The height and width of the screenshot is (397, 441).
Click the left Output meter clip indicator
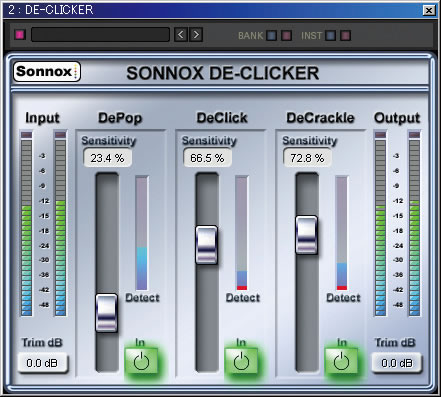[380, 135]
